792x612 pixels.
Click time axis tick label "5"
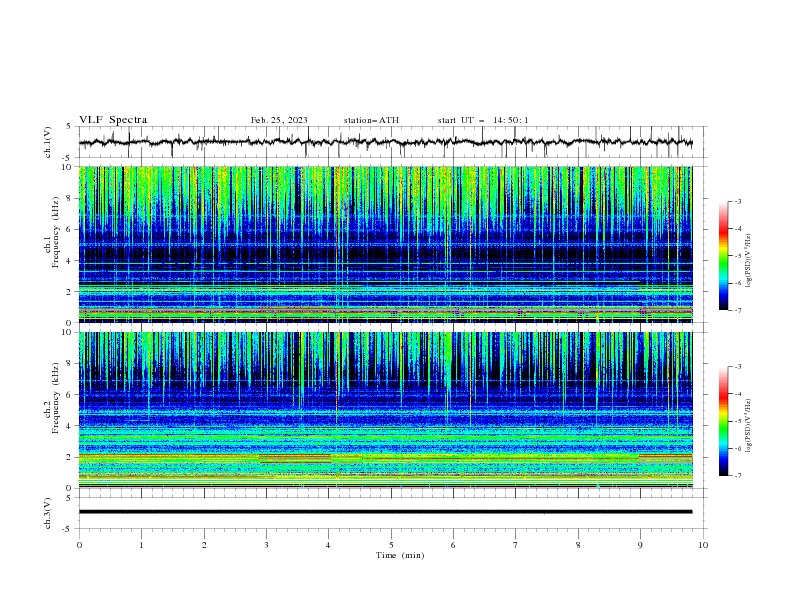391,545
